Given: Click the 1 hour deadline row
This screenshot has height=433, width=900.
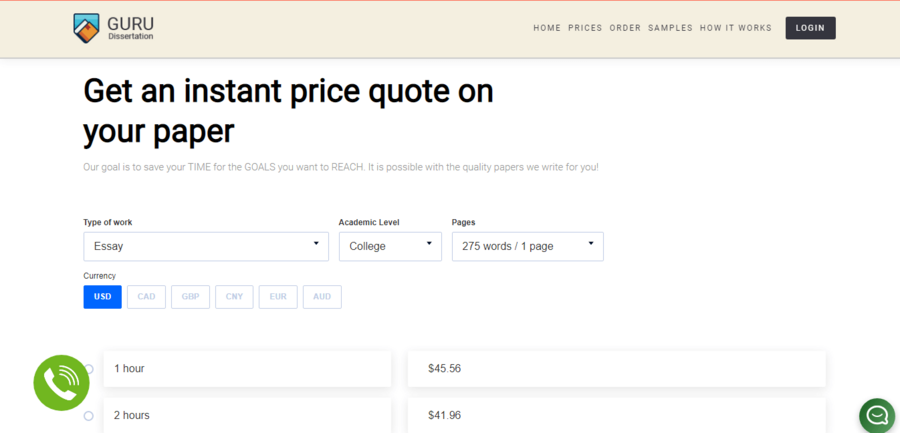Looking at the screenshot, I should (x=247, y=369).
